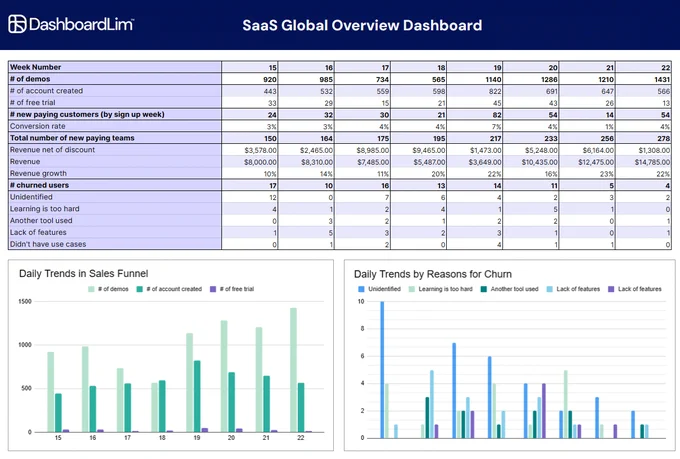The image size is (680, 459).
Task: Select the '# of account created' row label
Action: click(46, 91)
